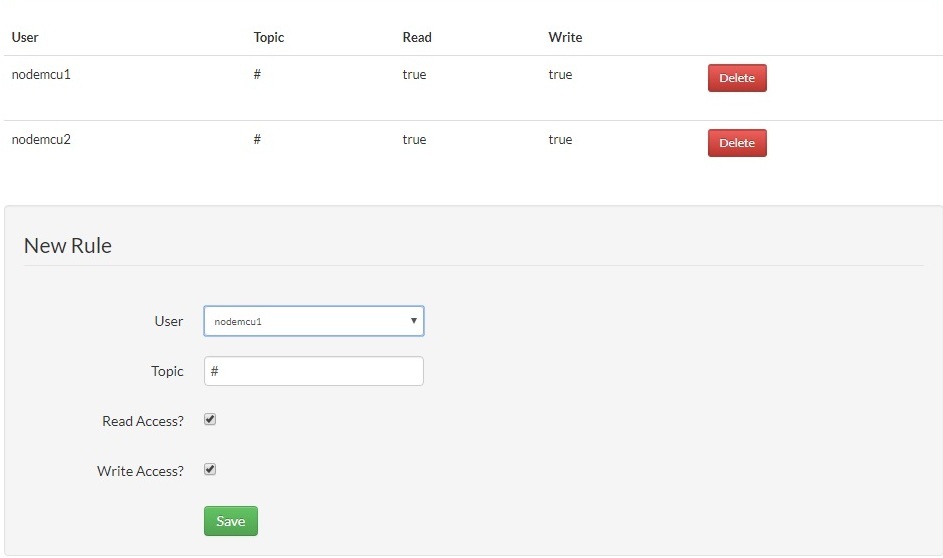This screenshot has height=558, width=943.
Task: Click the Read value in nodemcu1 row
Action: (x=414, y=74)
